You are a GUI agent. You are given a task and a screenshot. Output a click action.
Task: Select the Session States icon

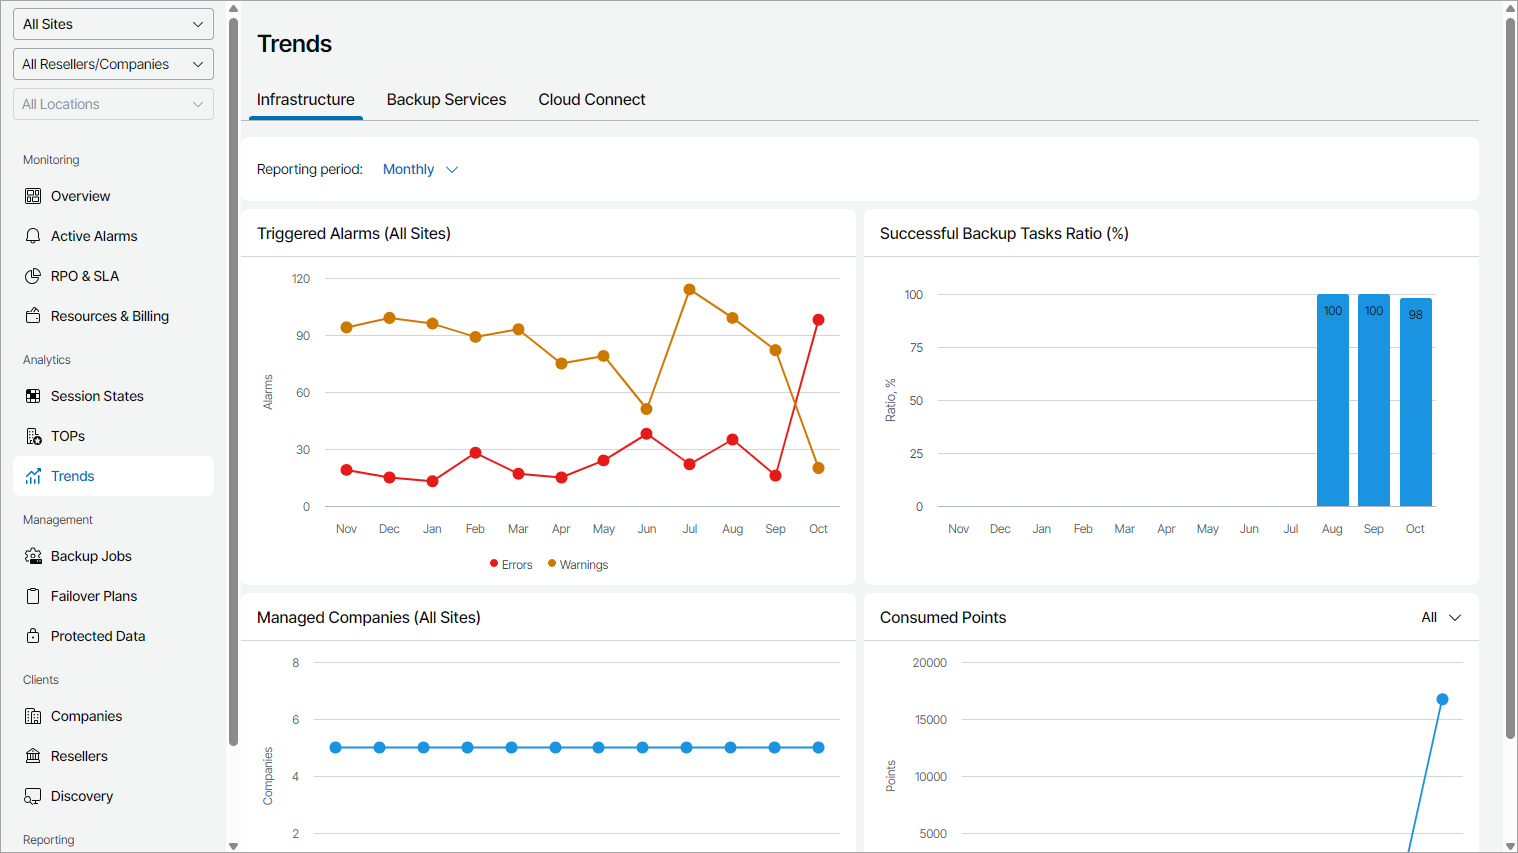(33, 396)
